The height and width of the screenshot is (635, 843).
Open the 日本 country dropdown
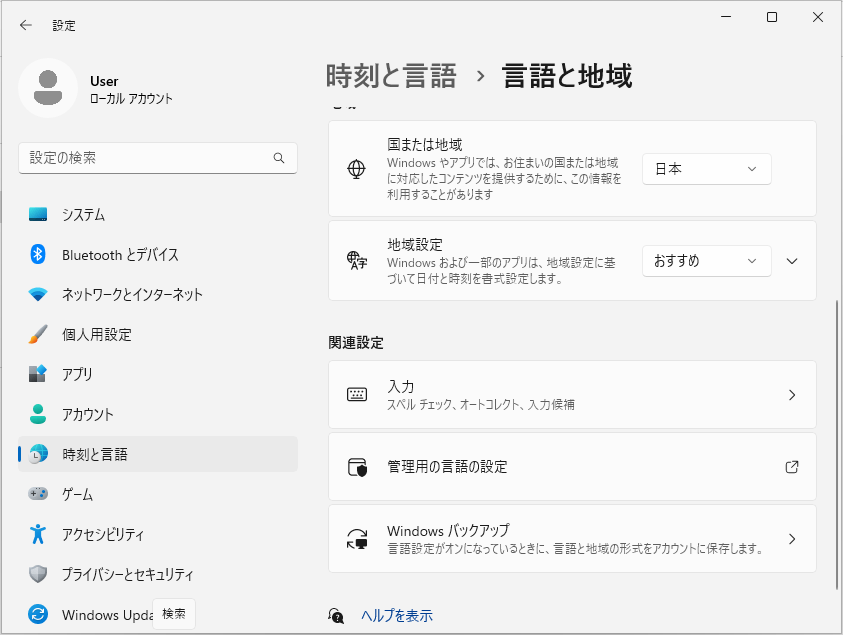[706, 169]
